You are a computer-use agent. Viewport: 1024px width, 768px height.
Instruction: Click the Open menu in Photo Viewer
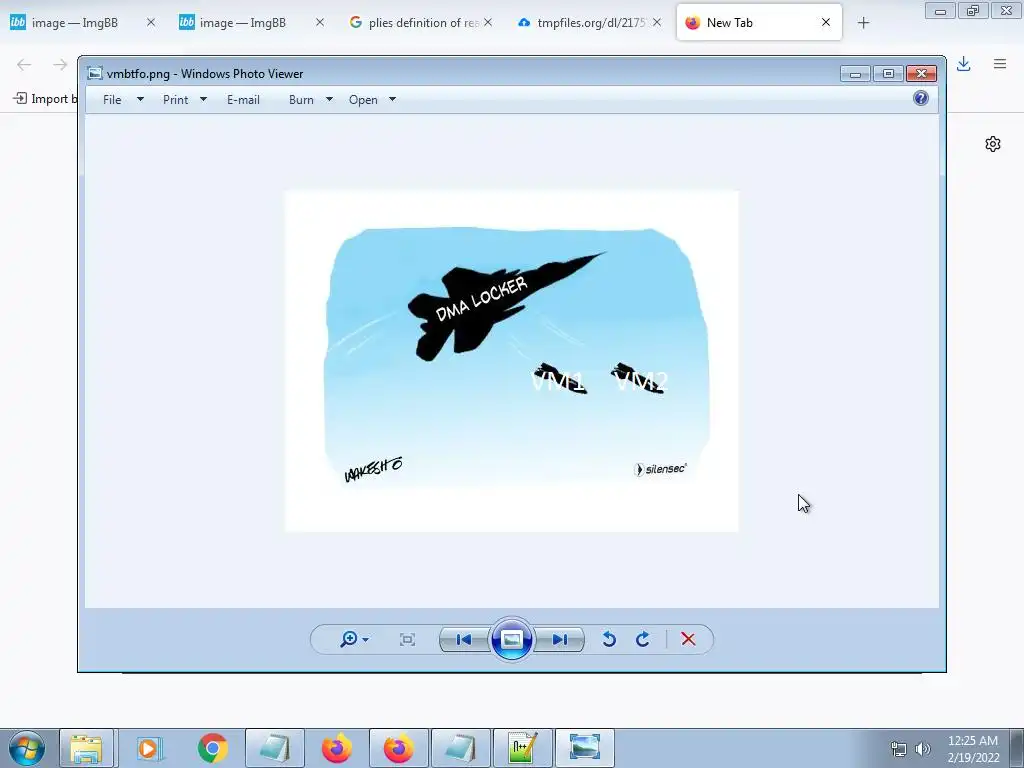click(363, 100)
